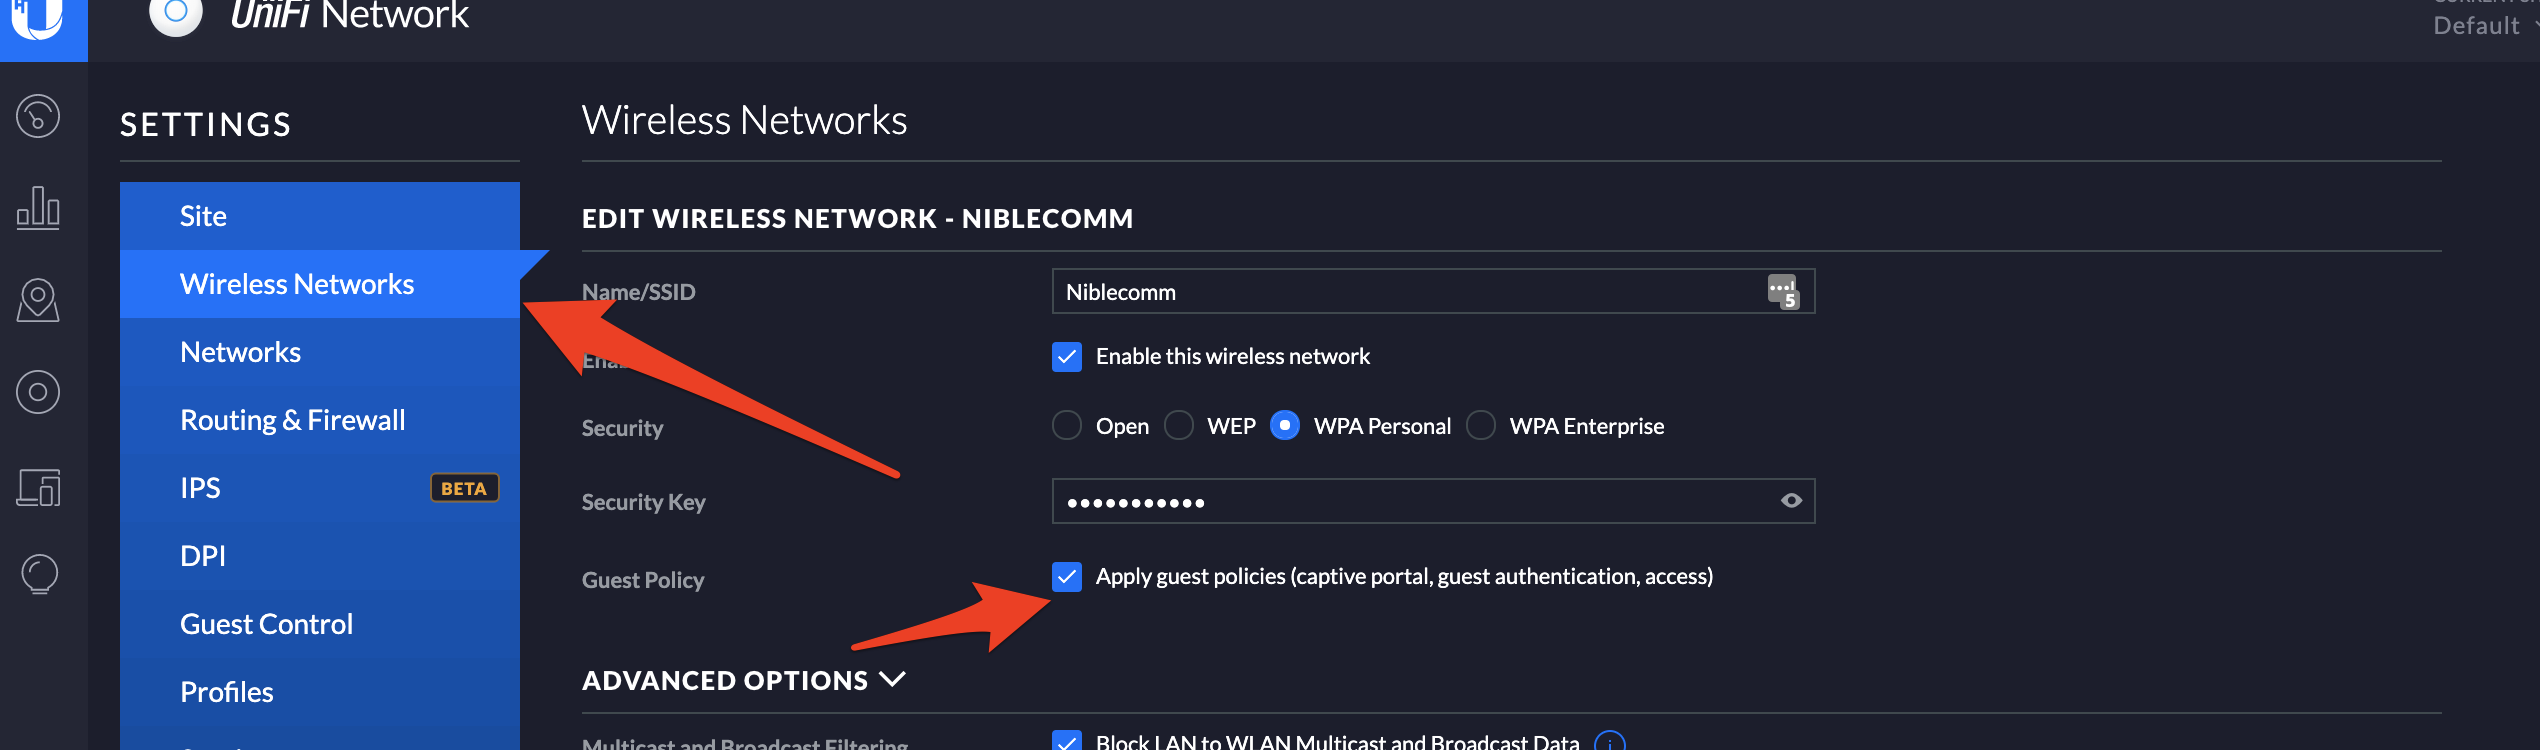This screenshot has width=2540, height=750.
Task: Open the Clients devices icon
Action: 38,487
